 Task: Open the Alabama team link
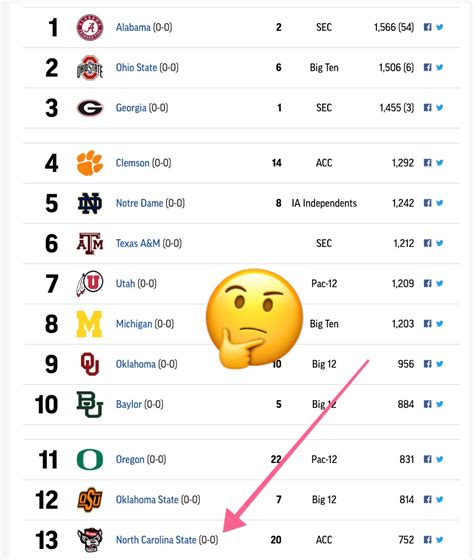click(133, 27)
